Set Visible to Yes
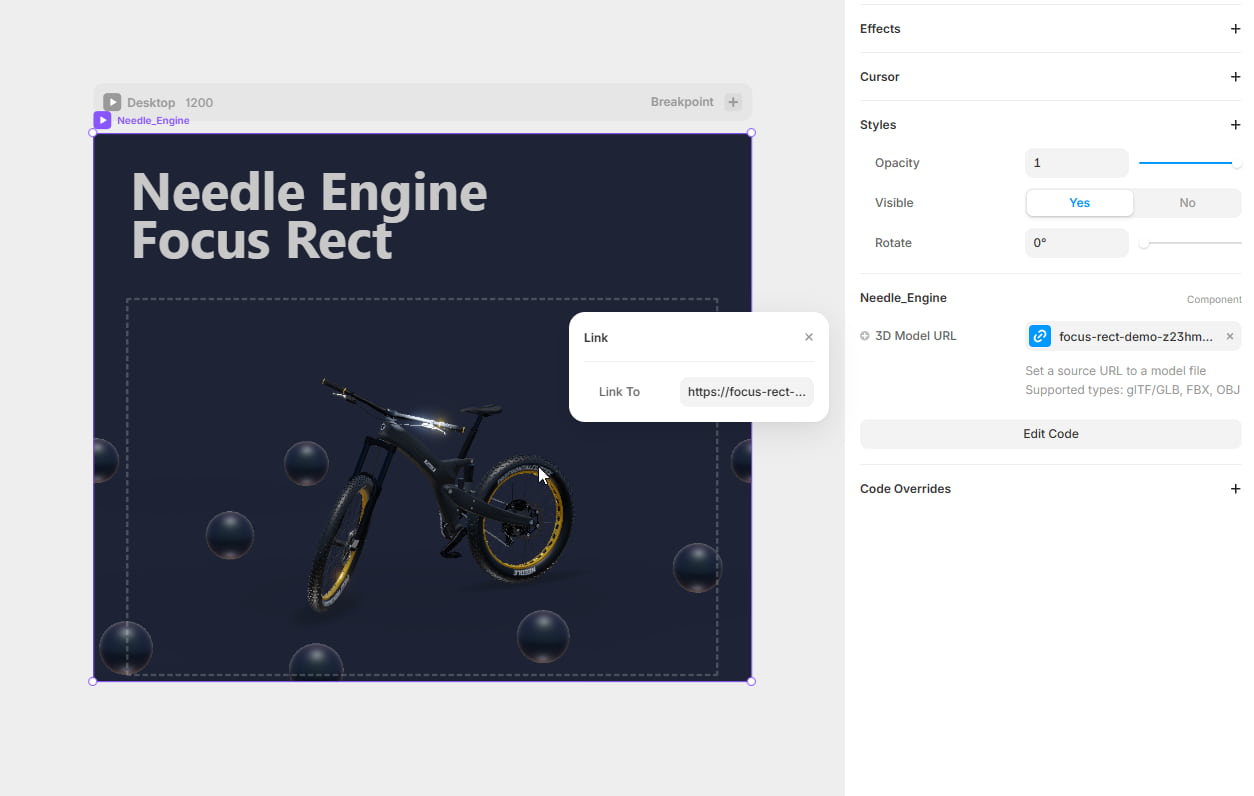Image resolution: width=1254 pixels, height=796 pixels. [1079, 203]
